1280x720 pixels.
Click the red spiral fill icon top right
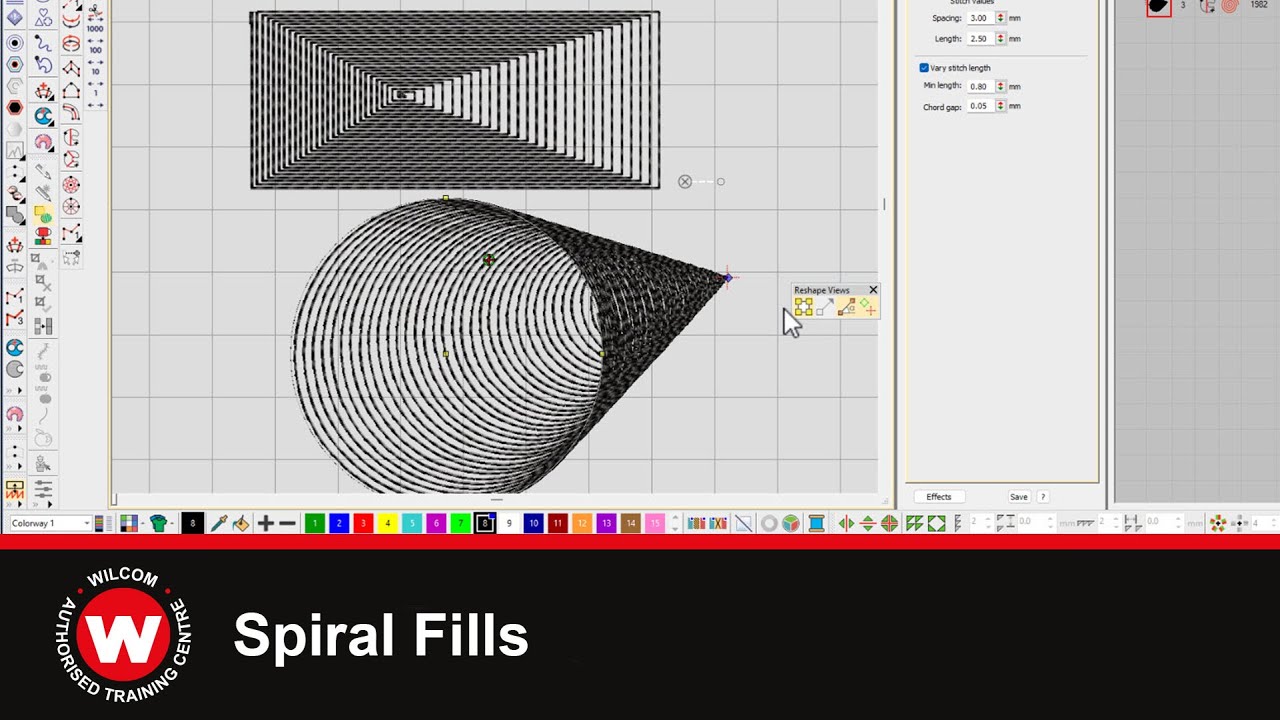tap(1230, 6)
